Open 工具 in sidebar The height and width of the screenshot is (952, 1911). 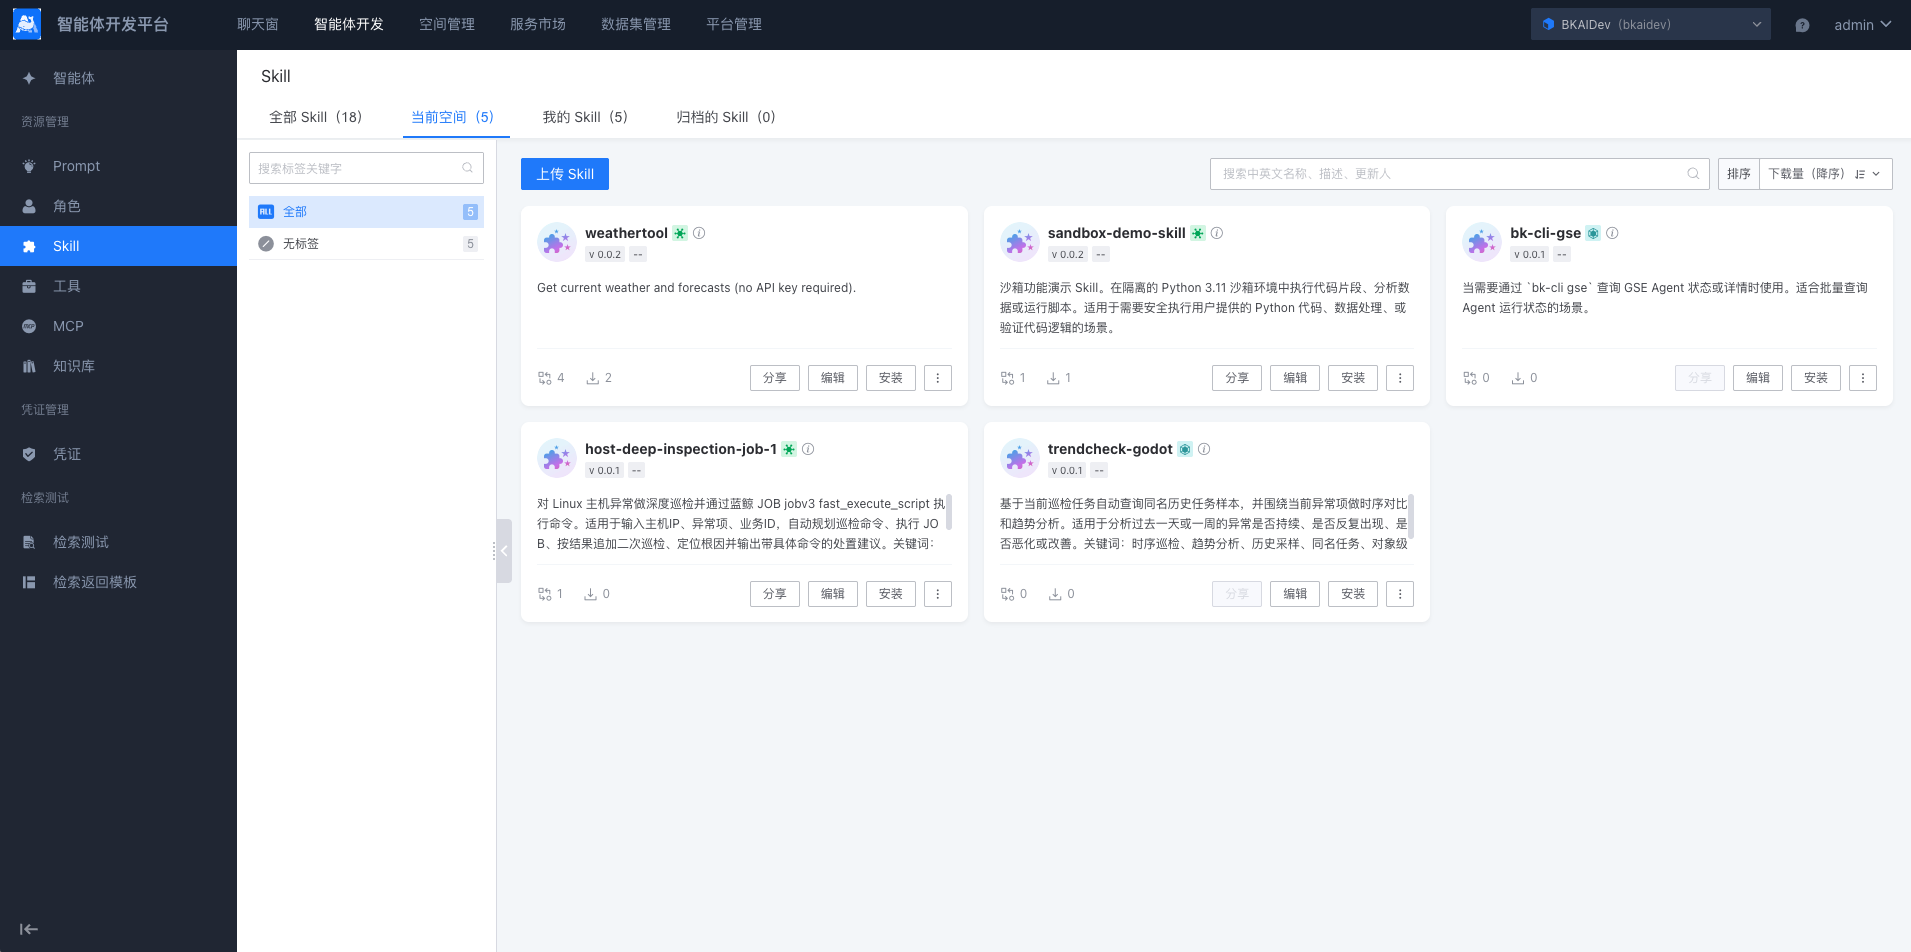pos(118,286)
